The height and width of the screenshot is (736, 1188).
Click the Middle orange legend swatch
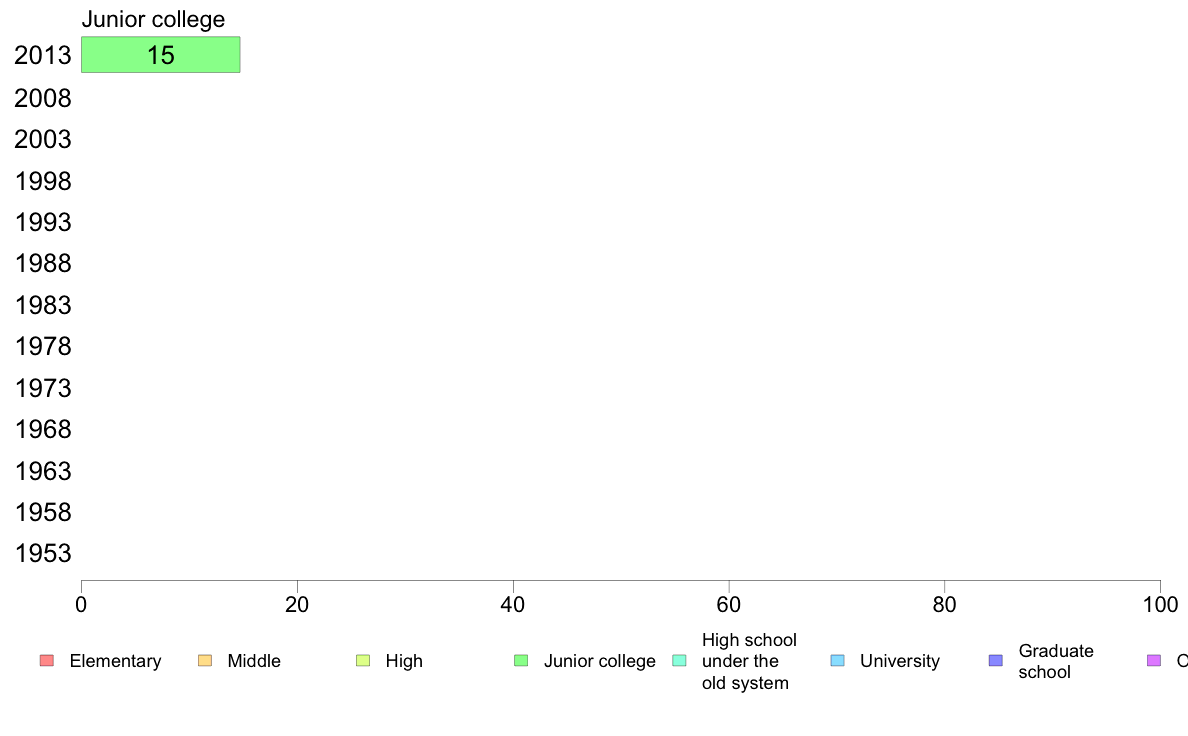click(205, 661)
